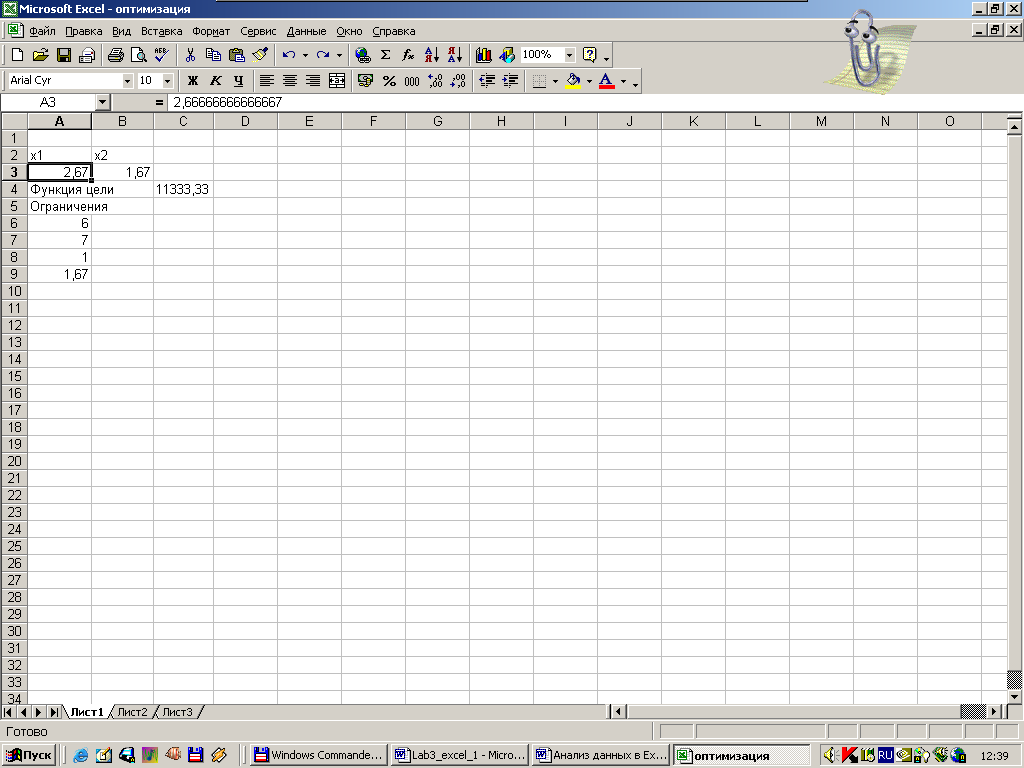Switch to Windows Commander taskbar button
Screen dimensions: 1024x768
pos(319,755)
